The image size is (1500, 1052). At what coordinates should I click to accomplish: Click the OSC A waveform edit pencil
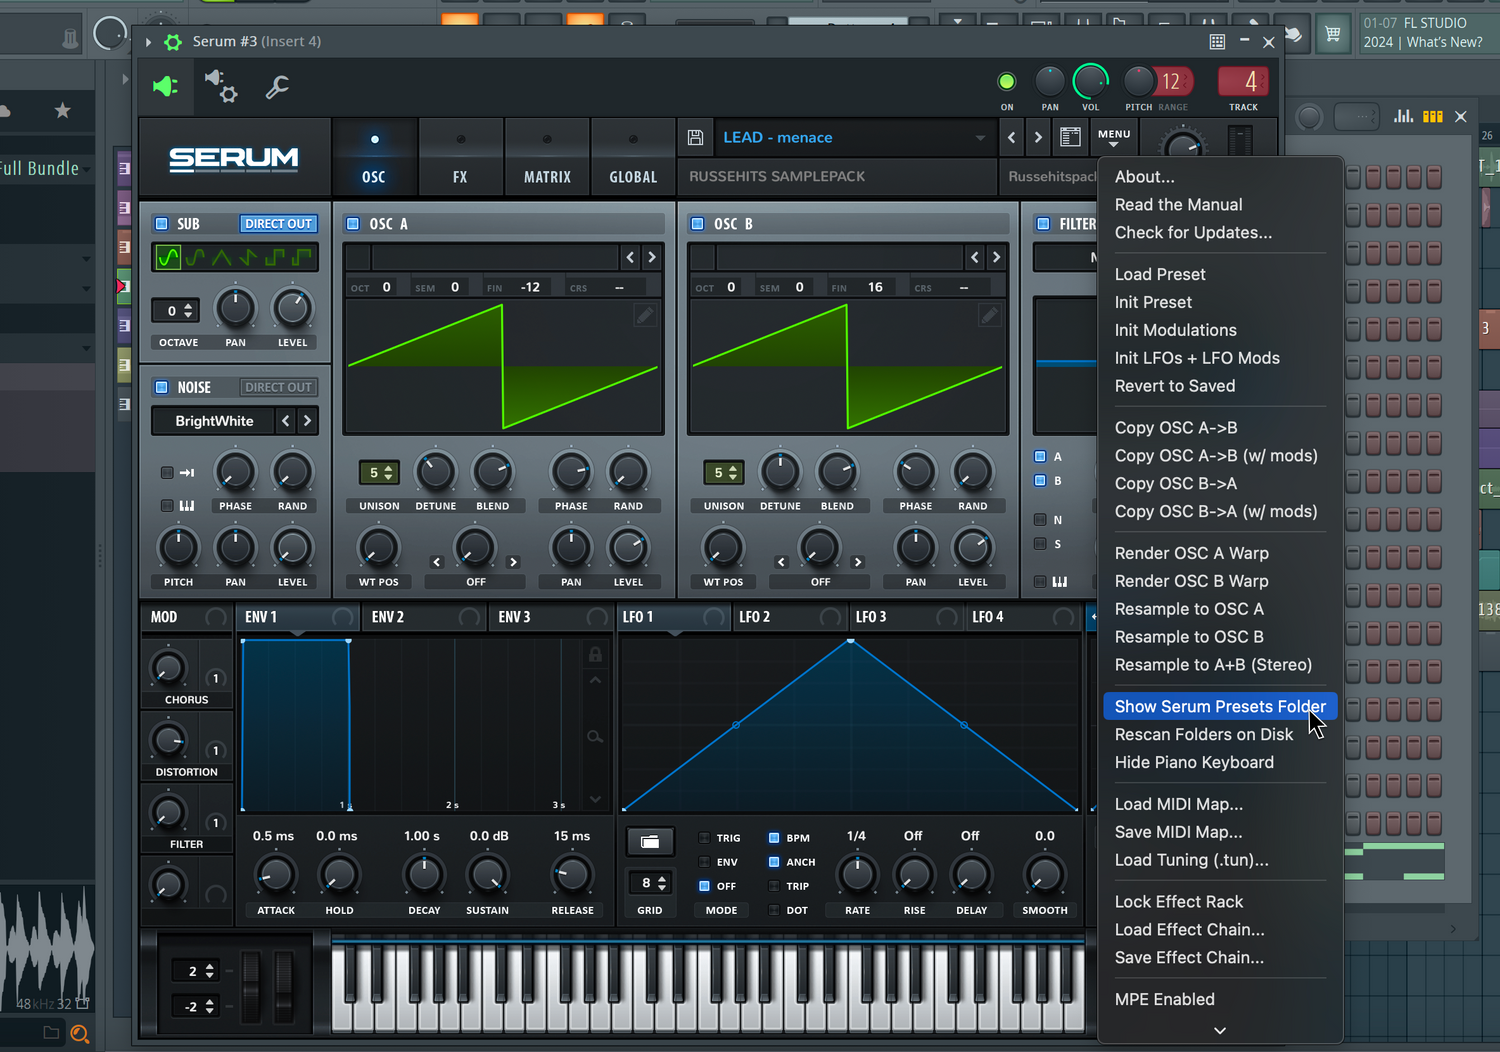click(x=645, y=316)
